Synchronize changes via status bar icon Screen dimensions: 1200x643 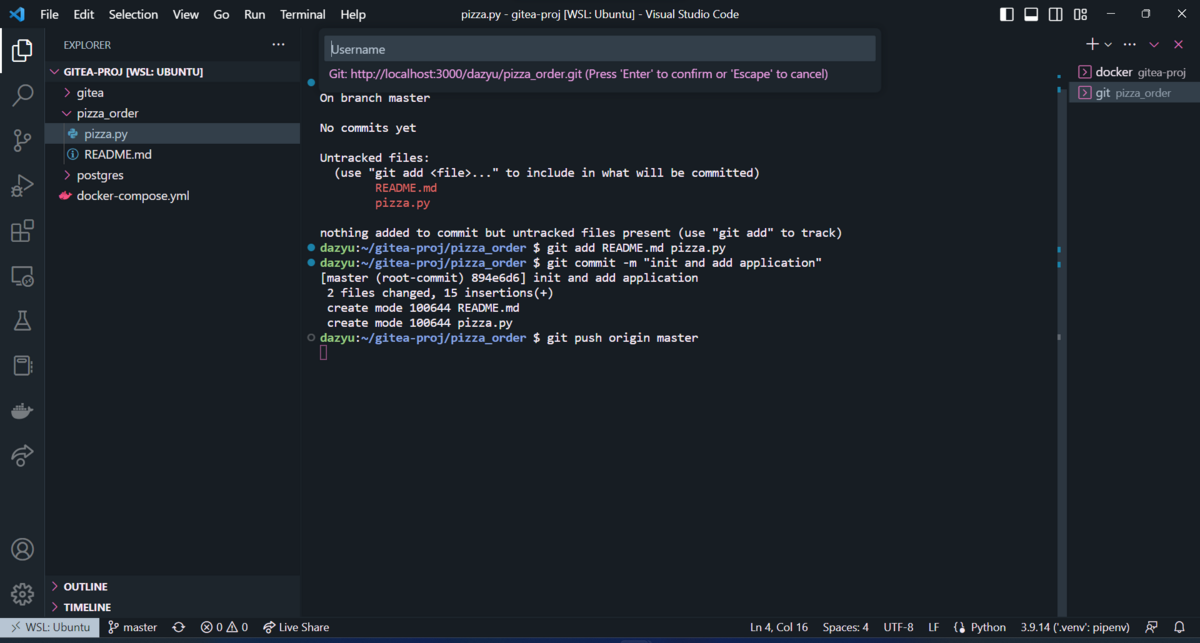point(179,627)
